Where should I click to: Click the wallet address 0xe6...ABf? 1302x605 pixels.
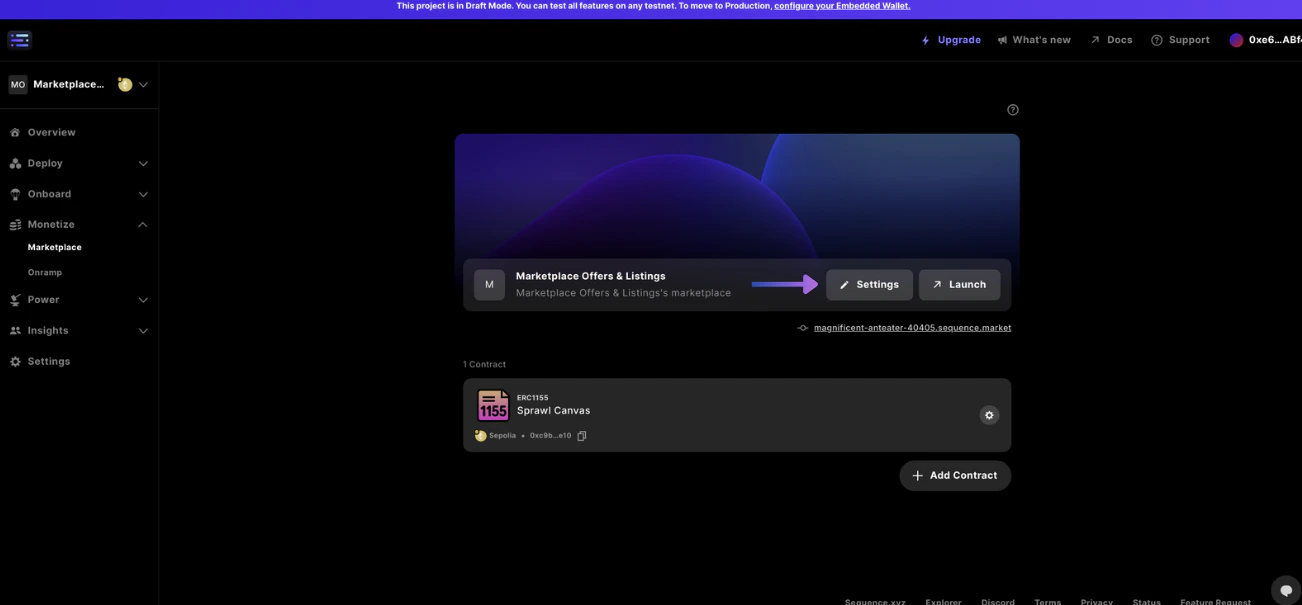tap(1275, 40)
